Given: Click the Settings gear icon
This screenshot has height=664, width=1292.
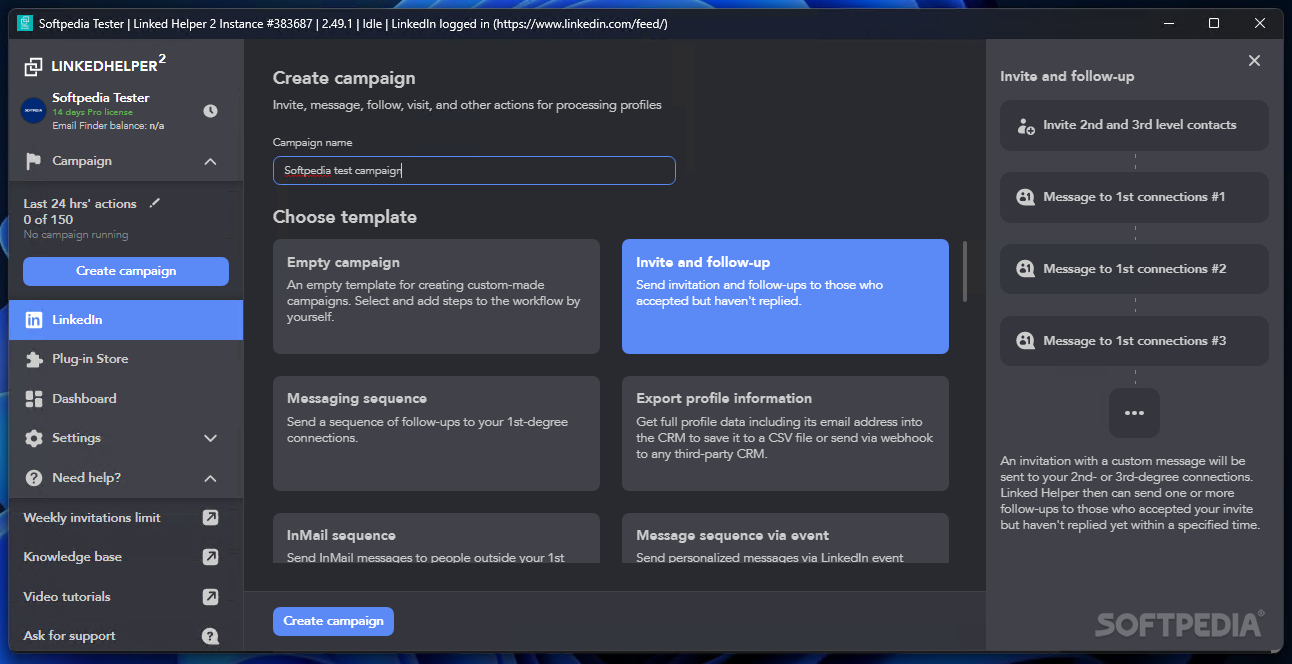Looking at the screenshot, I should [x=34, y=438].
